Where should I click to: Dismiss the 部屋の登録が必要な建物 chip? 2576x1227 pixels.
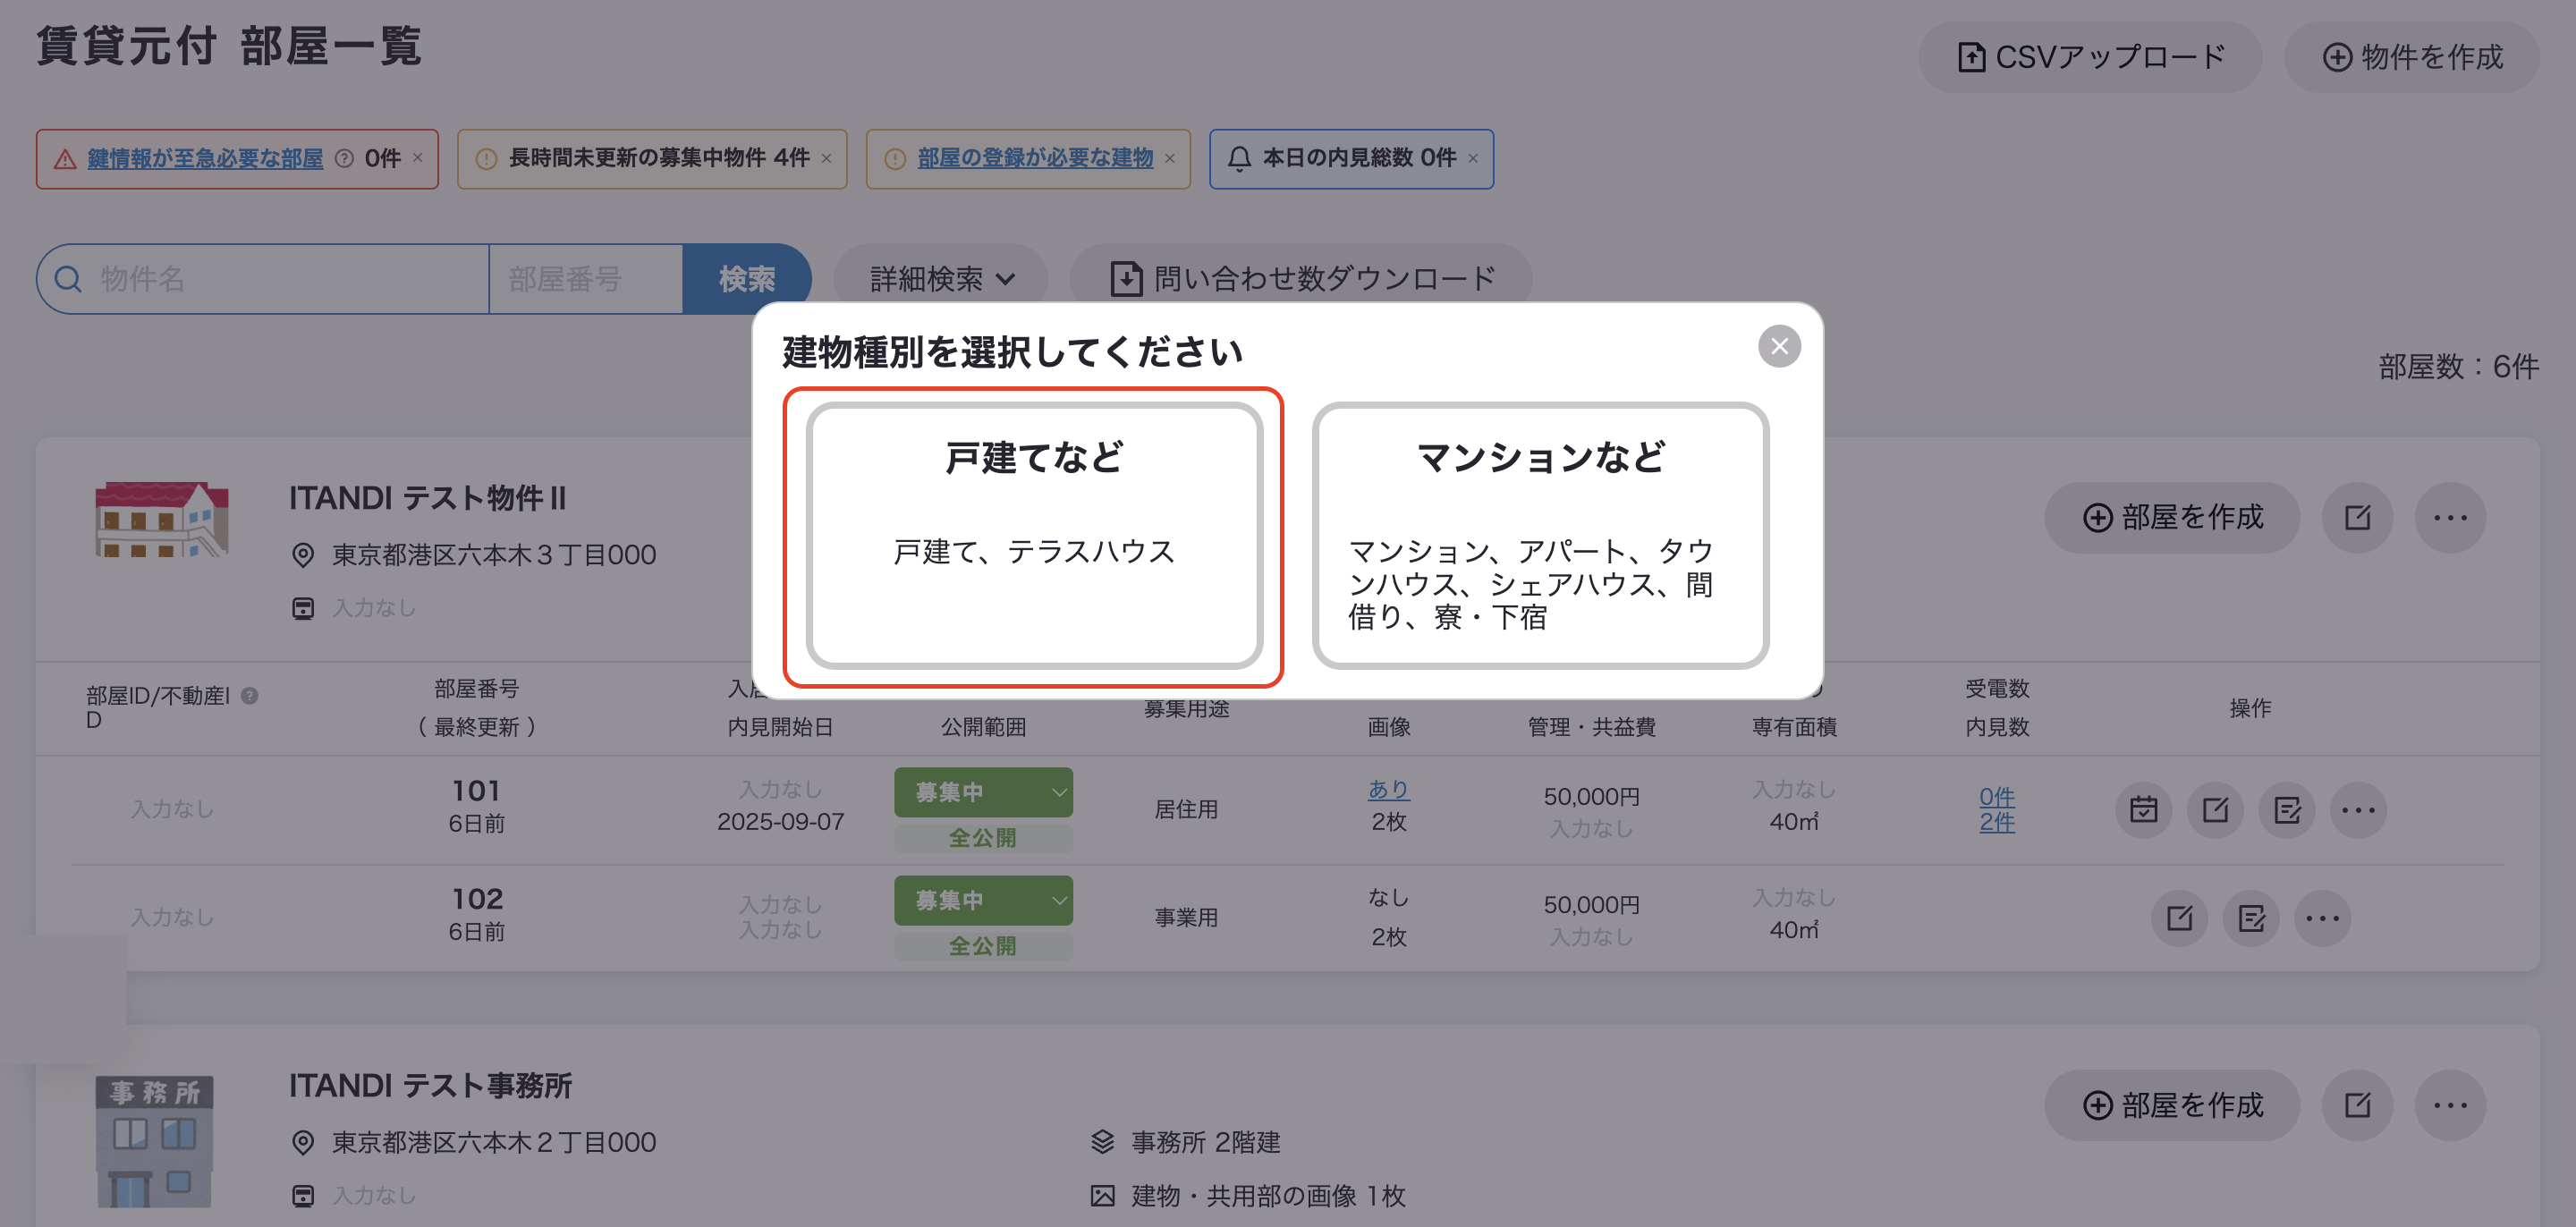[x=1169, y=158]
